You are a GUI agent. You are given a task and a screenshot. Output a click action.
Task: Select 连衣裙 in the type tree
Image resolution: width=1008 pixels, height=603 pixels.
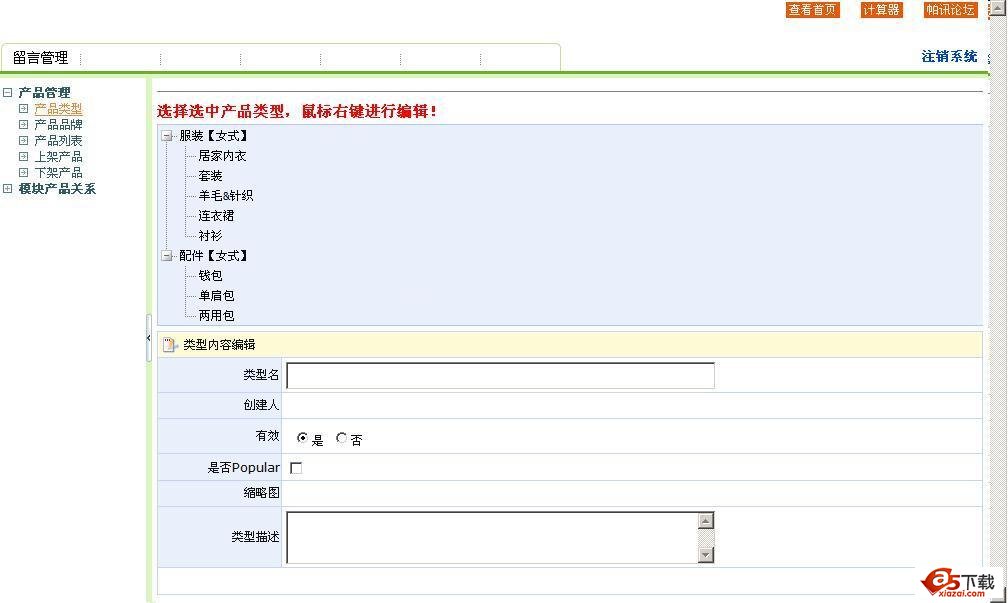[x=216, y=215]
